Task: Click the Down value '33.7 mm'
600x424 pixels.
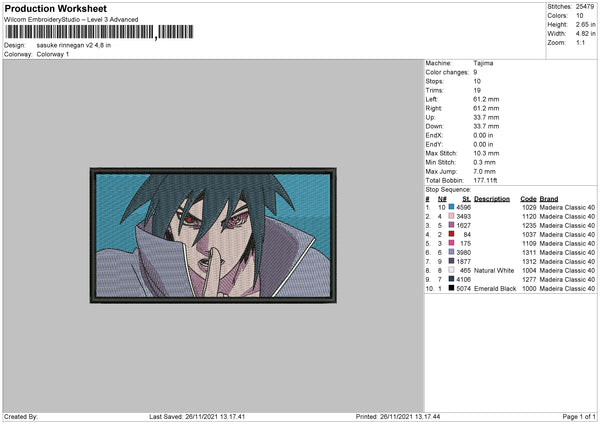Action: [486, 126]
